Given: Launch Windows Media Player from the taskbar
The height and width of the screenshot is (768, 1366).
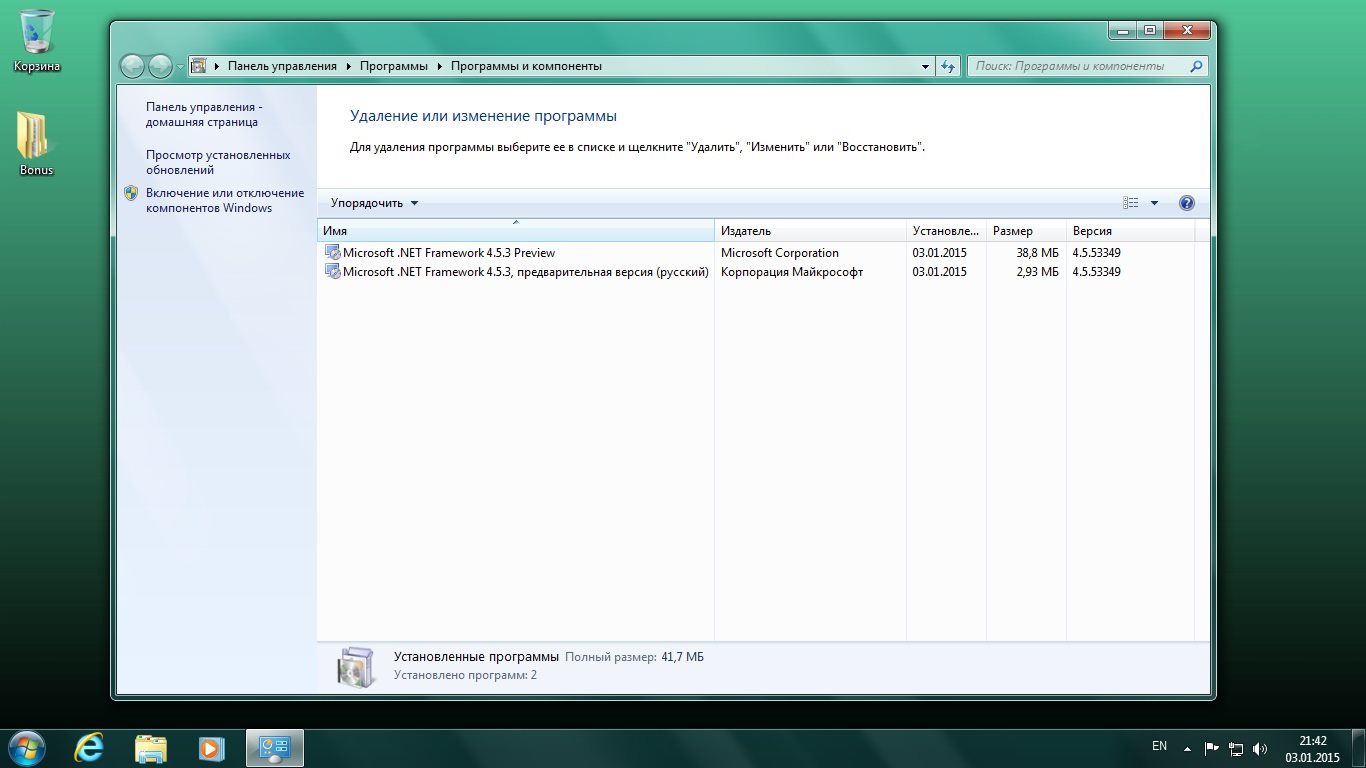Looking at the screenshot, I should coord(211,748).
